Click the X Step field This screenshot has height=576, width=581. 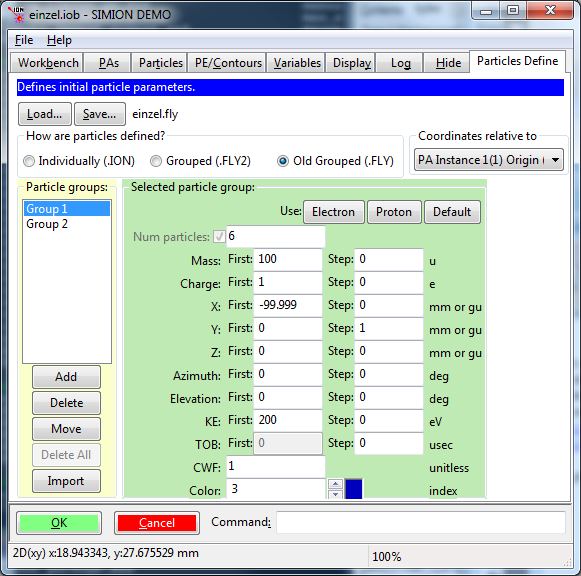[x=389, y=305]
